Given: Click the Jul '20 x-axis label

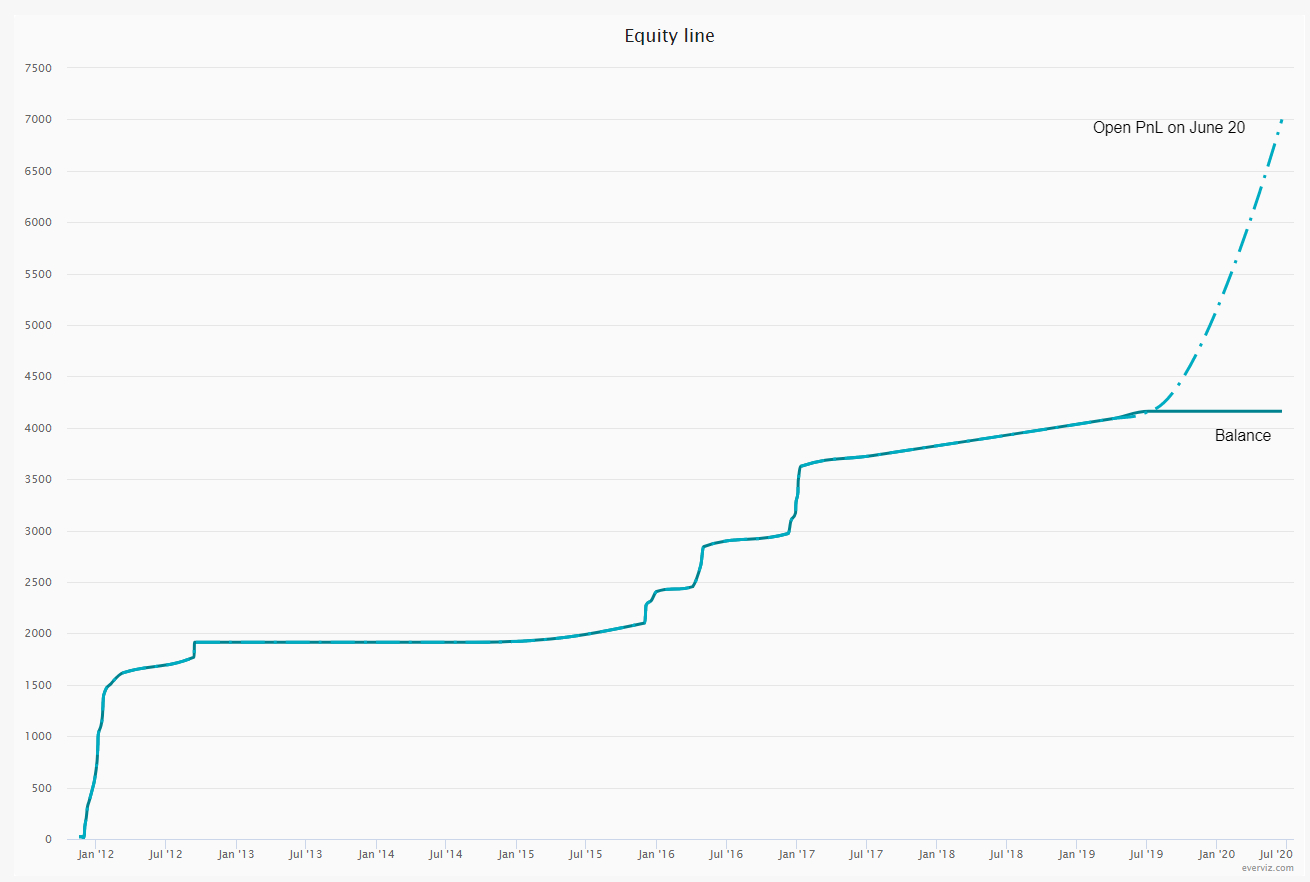Looking at the screenshot, I should (1276, 855).
